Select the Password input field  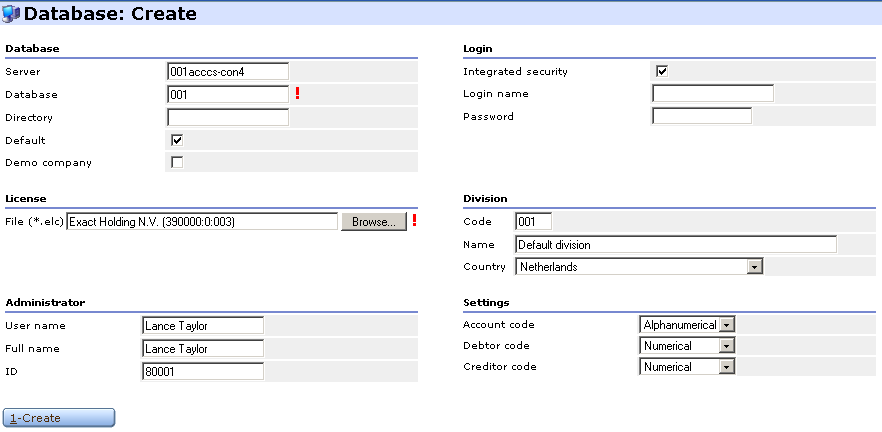(x=702, y=116)
